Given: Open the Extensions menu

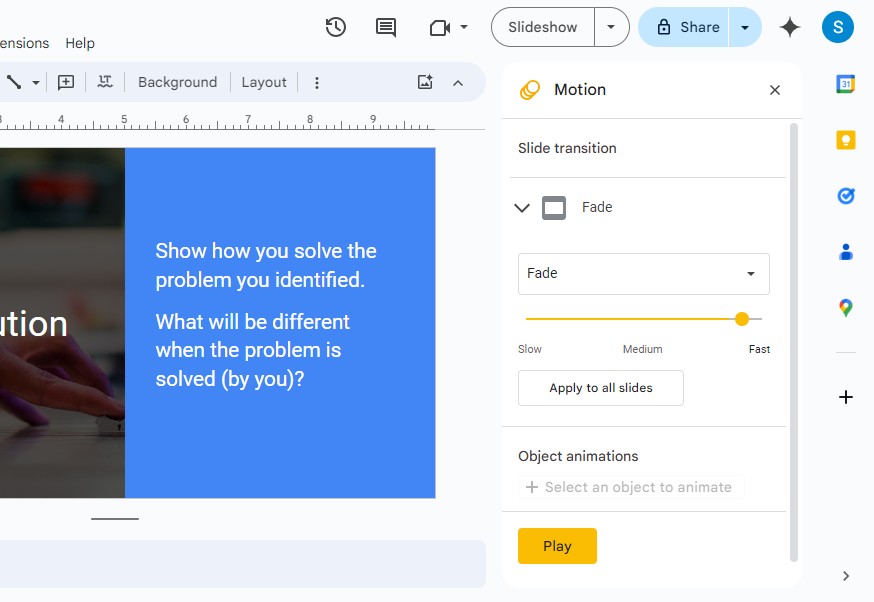Looking at the screenshot, I should 25,43.
